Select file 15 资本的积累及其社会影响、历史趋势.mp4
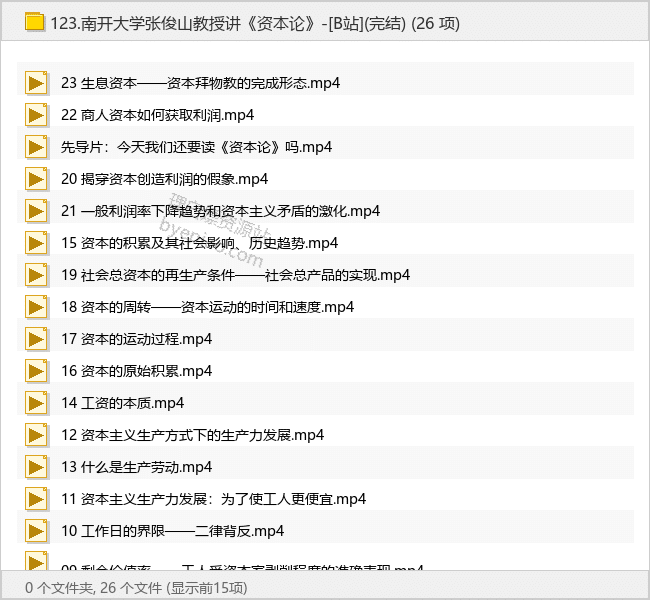Image resolution: width=650 pixels, height=600 pixels. pyautogui.click(x=199, y=243)
